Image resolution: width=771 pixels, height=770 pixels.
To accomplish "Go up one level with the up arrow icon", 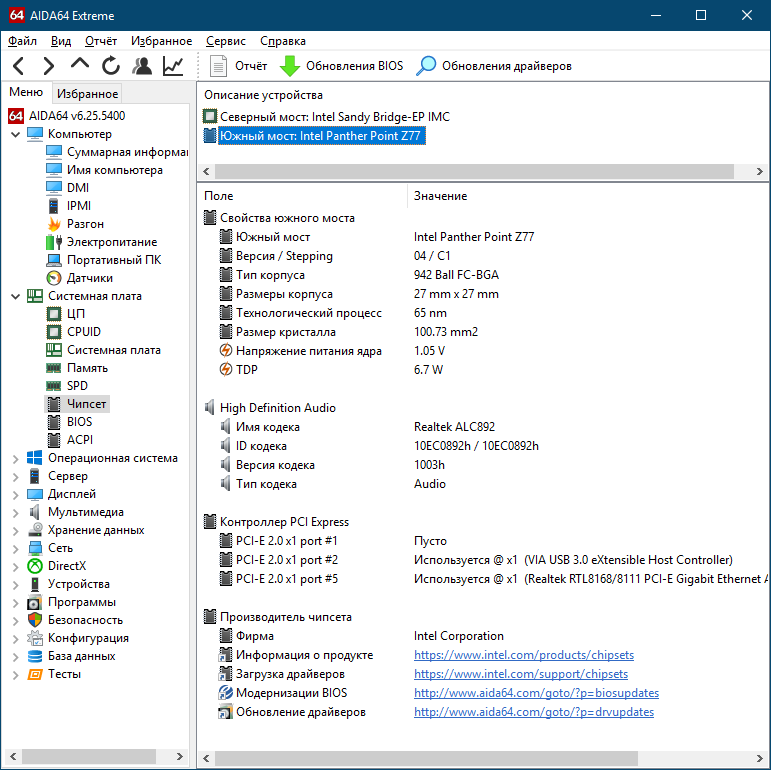I will tap(80, 64).
